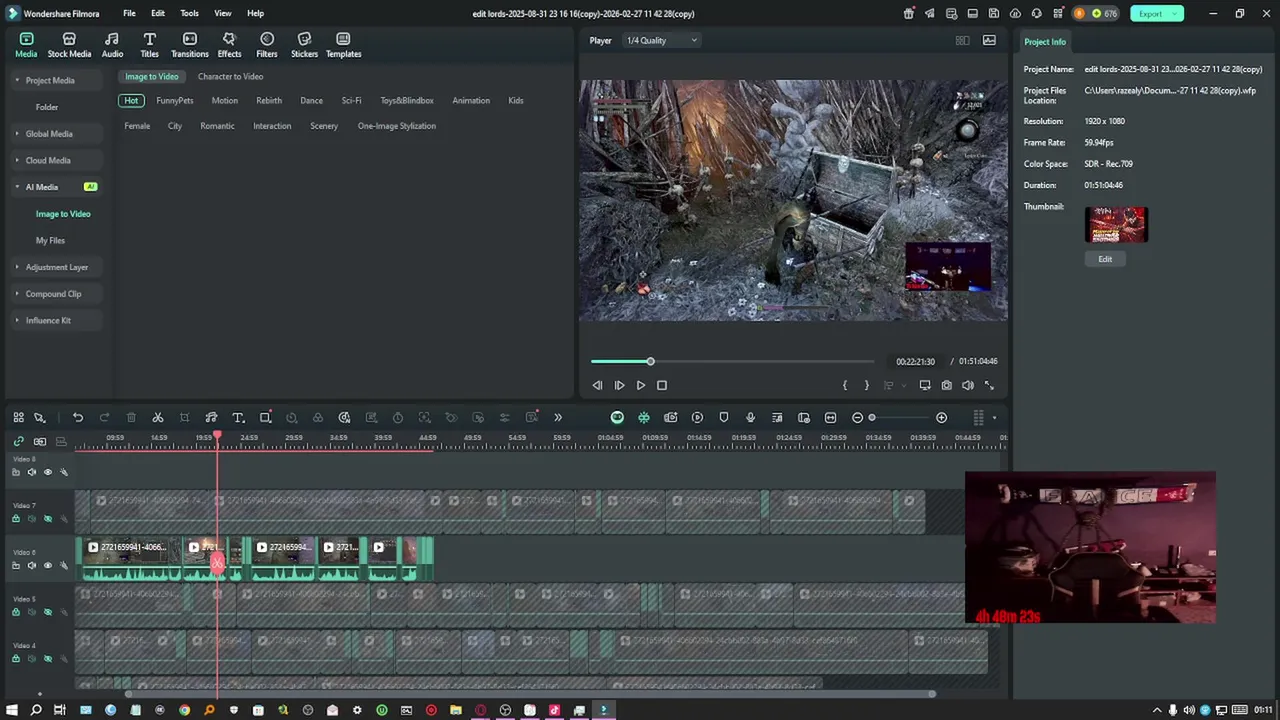The height and width of the screenshot is (720, 1280).
Task: Open the player volume control
Action: coord(967,385)
